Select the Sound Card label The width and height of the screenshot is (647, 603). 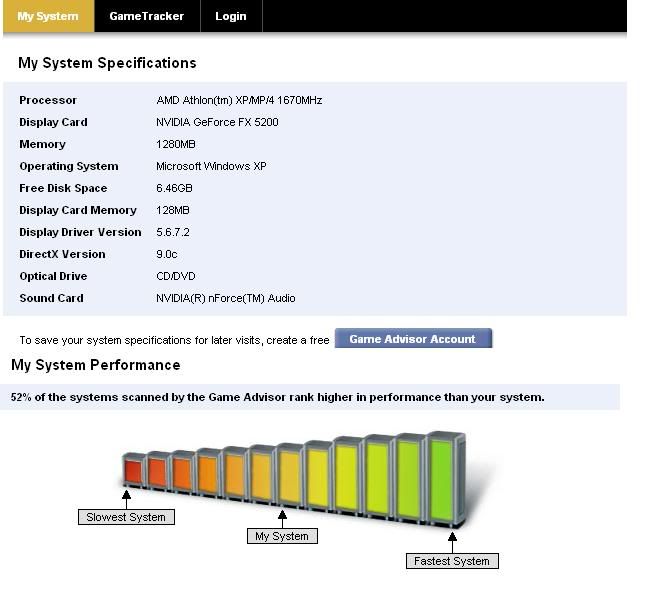pyautogui.click(x=52, y=298)
